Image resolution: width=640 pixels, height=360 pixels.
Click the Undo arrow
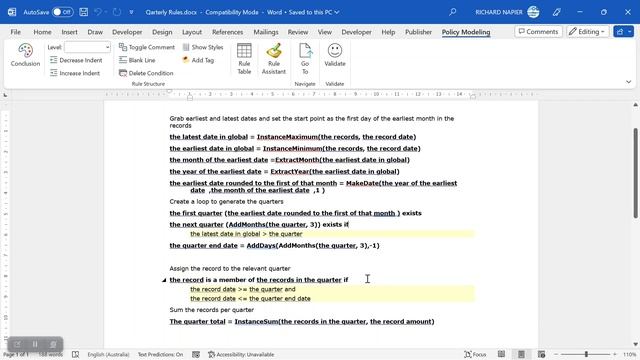(x=98, y=12)
